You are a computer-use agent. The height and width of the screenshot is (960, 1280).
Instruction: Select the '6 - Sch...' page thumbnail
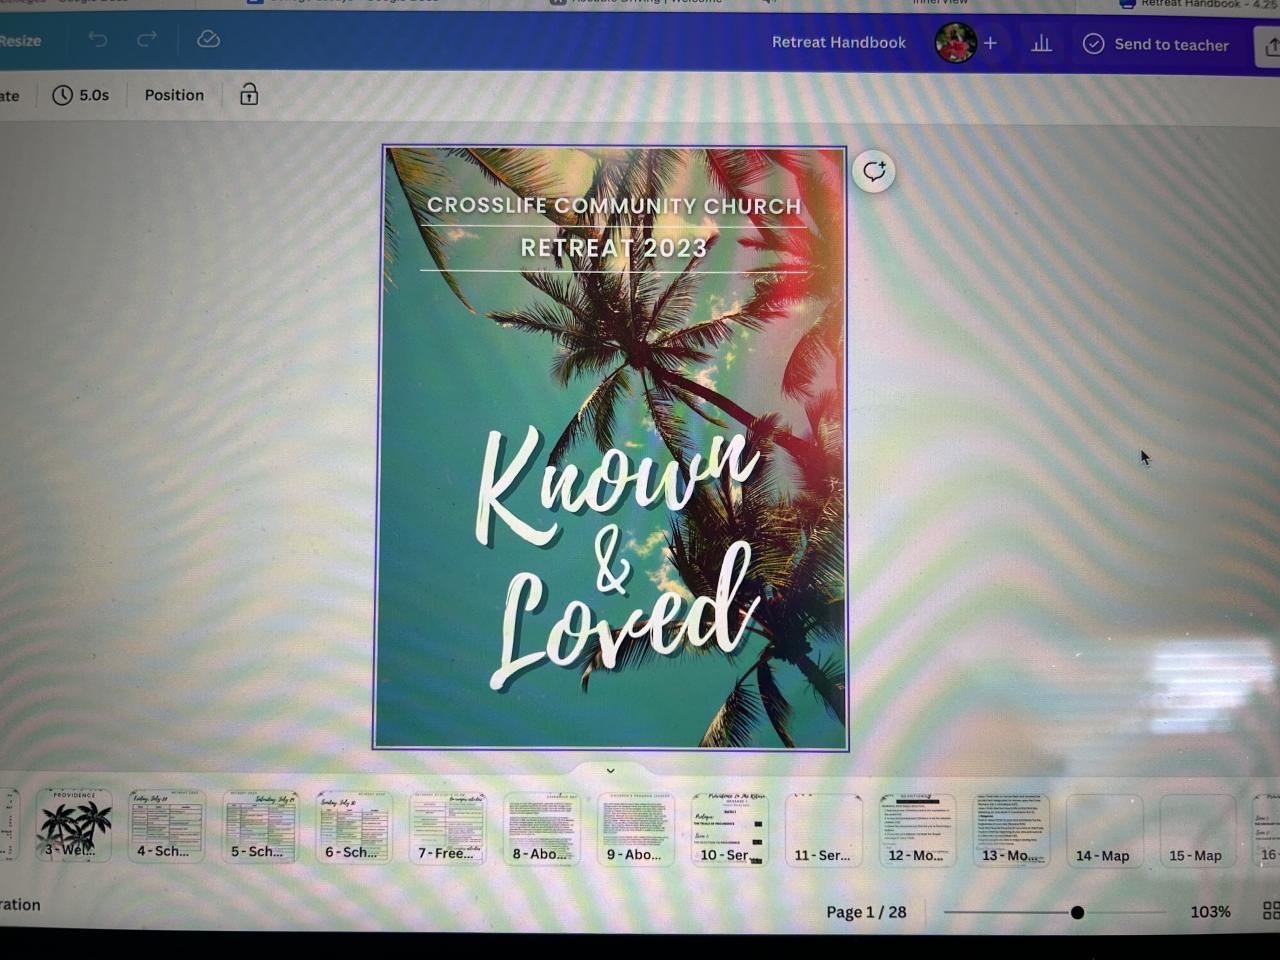(x=353, y=826)
